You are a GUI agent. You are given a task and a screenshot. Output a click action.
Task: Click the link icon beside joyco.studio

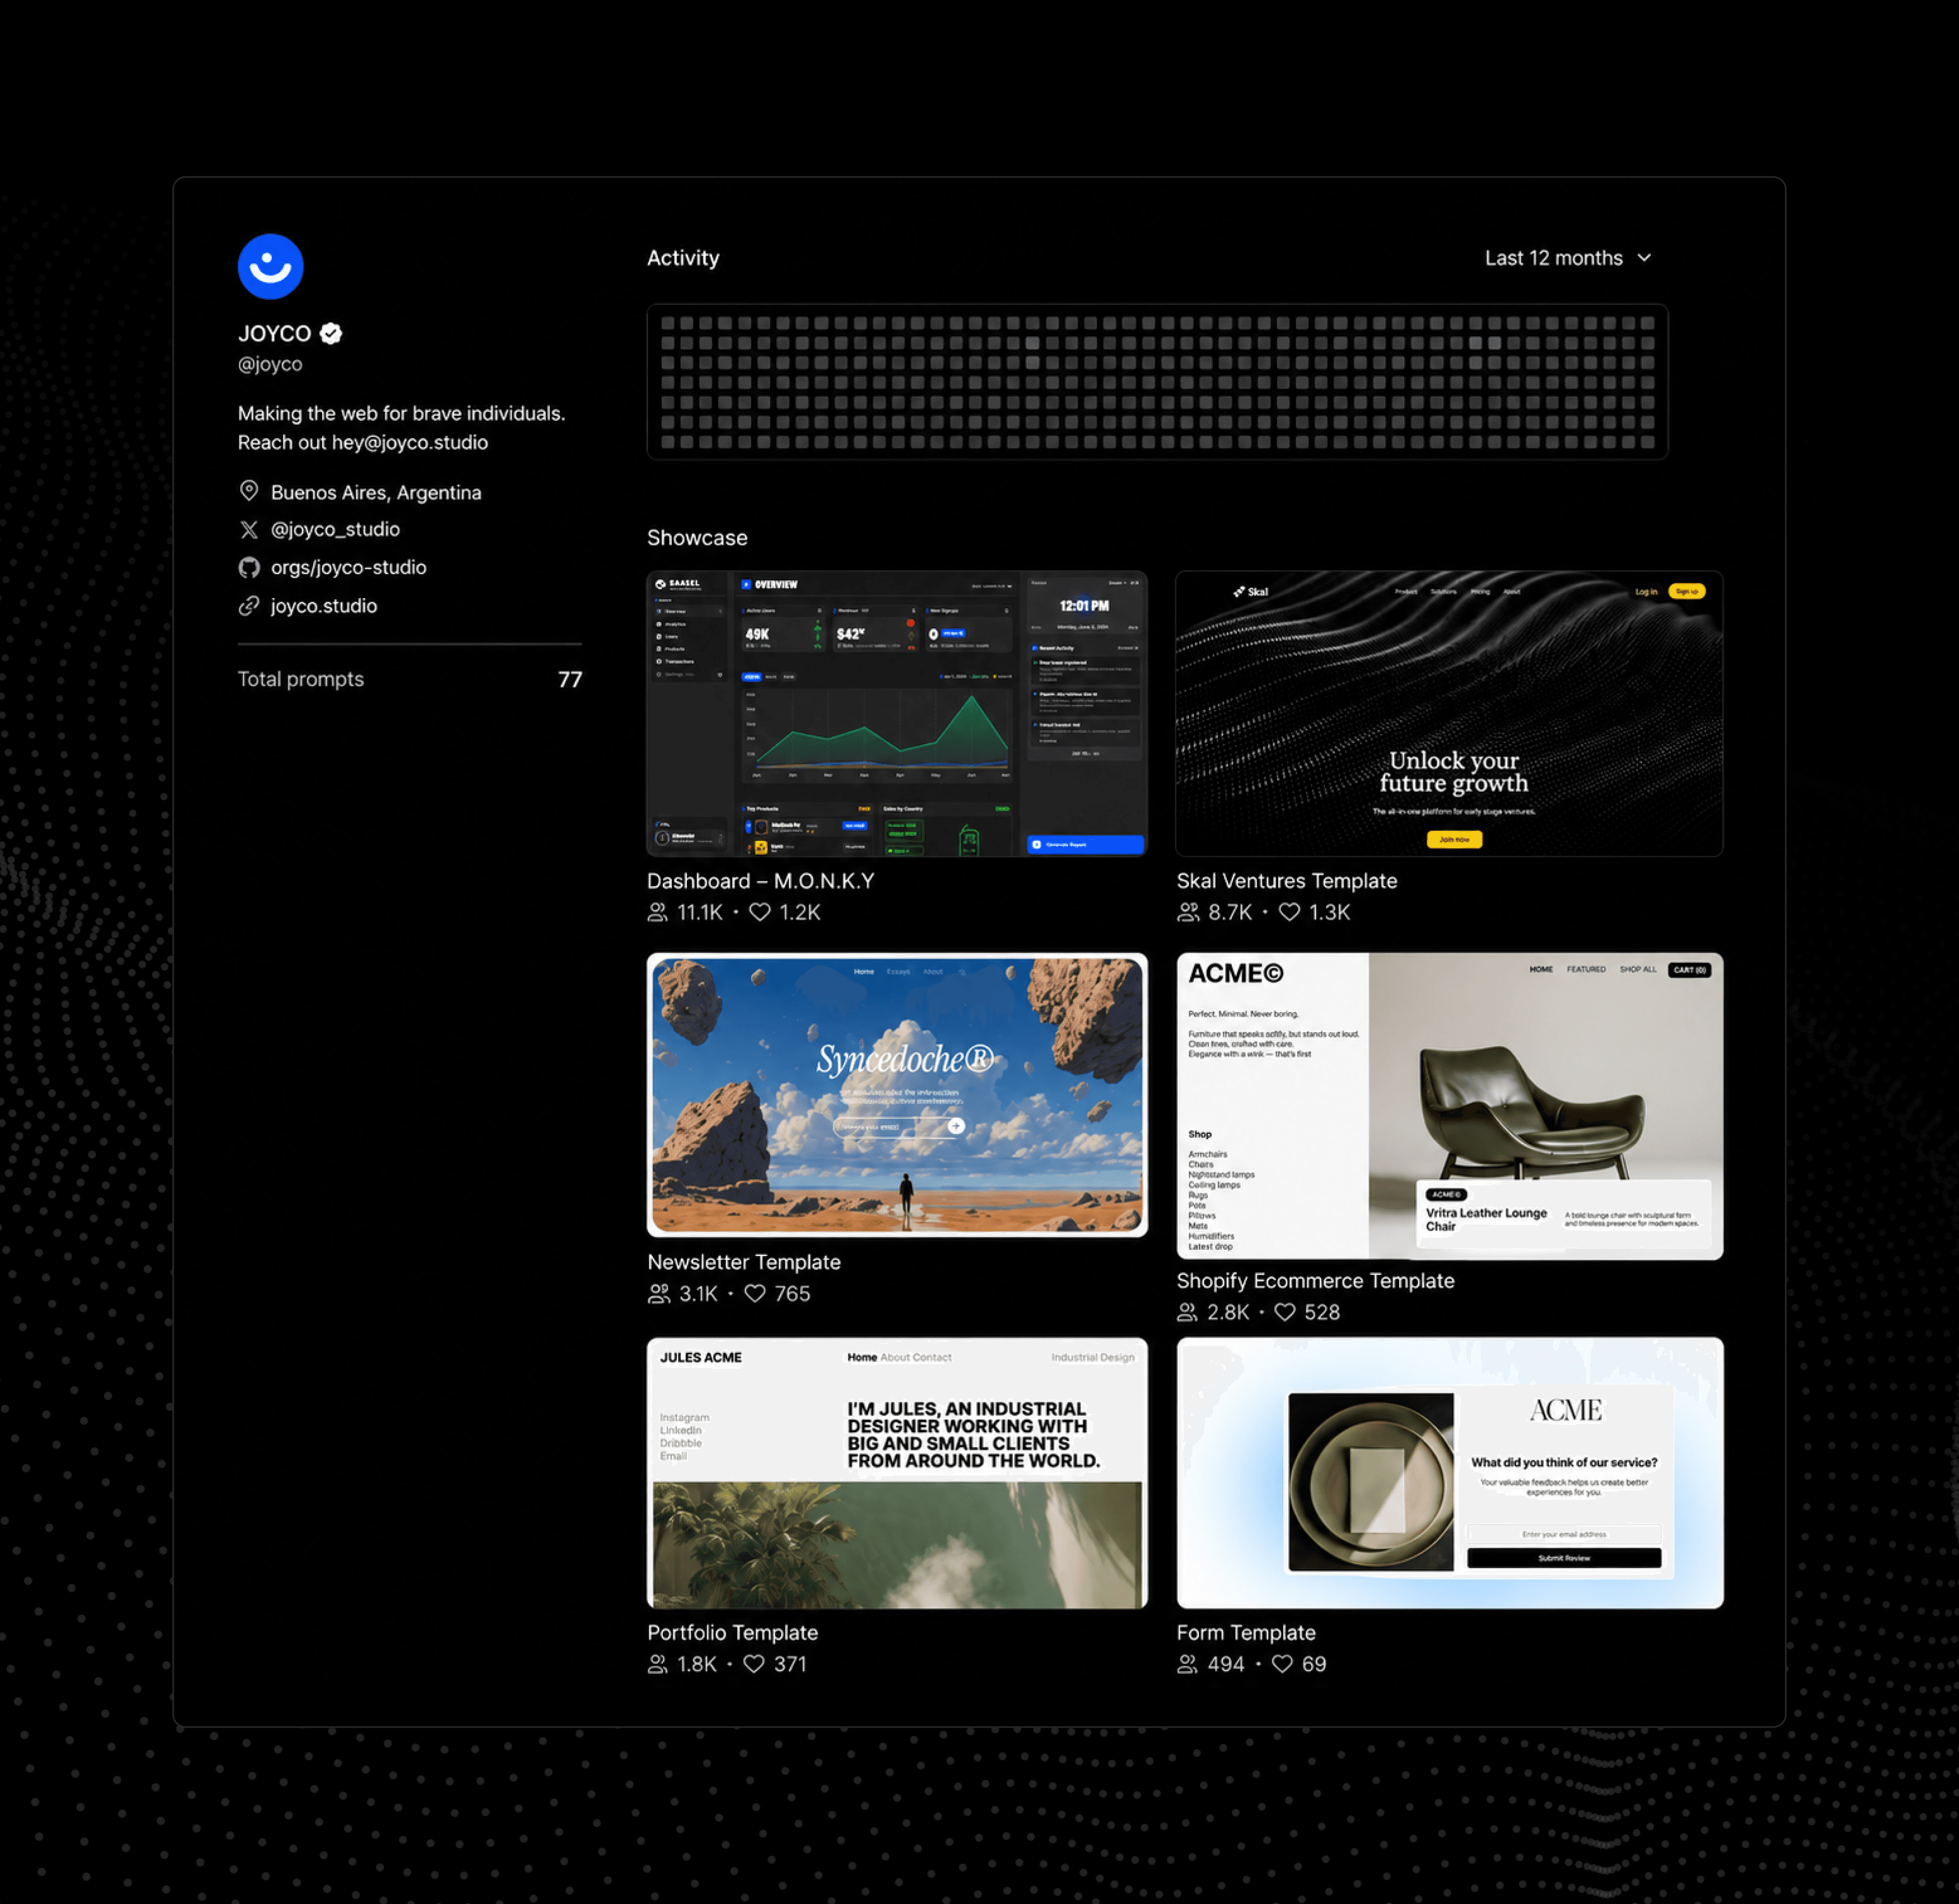(x=249, y=606)
